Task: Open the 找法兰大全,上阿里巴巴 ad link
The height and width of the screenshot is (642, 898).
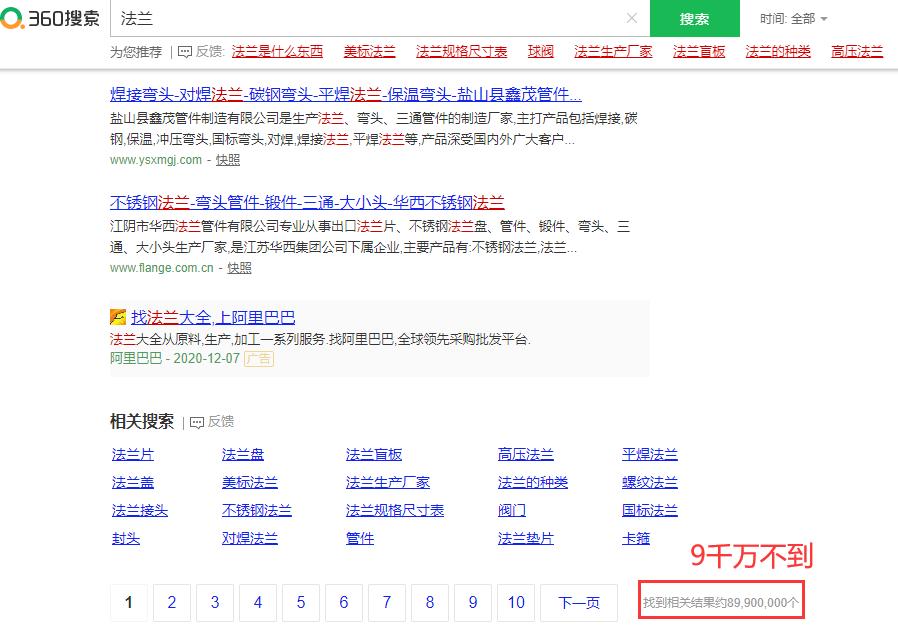Action: (x=210, y=317)
